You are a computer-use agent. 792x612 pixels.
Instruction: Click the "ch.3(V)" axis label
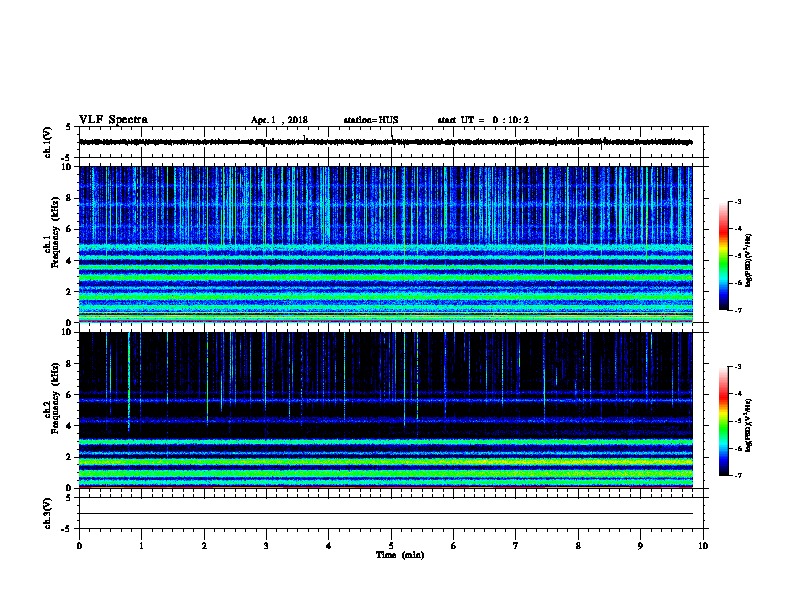click(x=48, y=513)
